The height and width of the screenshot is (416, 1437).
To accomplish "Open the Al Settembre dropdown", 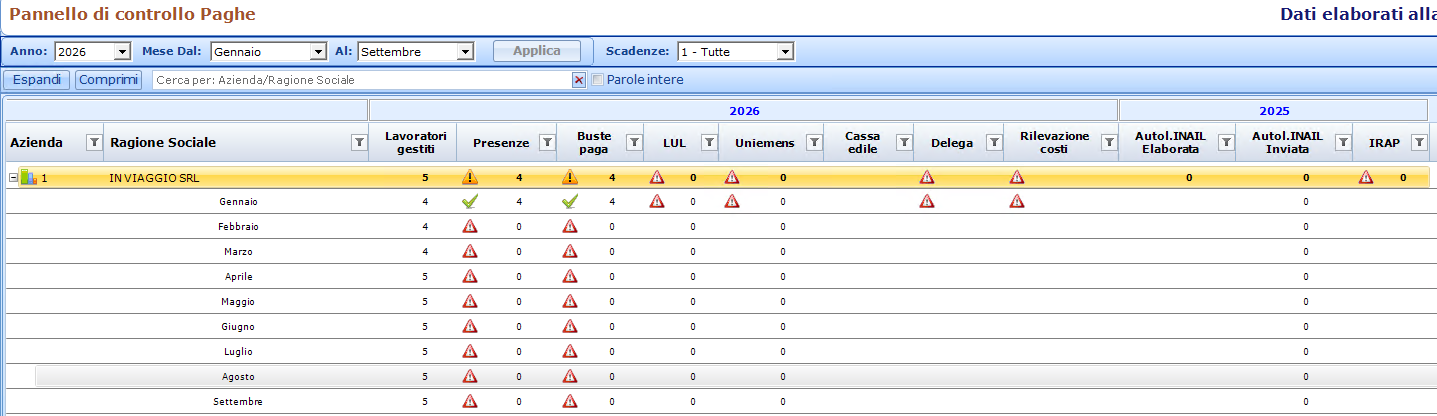I will point(465,51).
